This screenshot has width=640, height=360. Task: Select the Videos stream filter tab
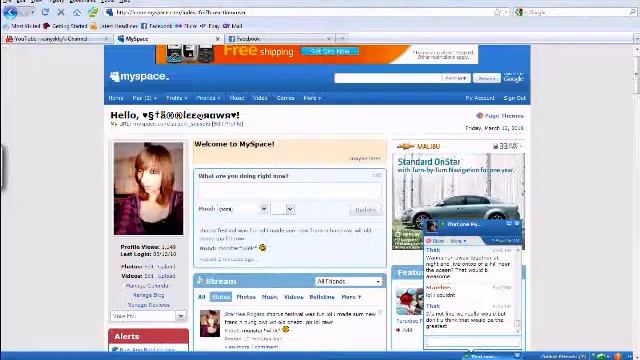click(x=293, y=297)
